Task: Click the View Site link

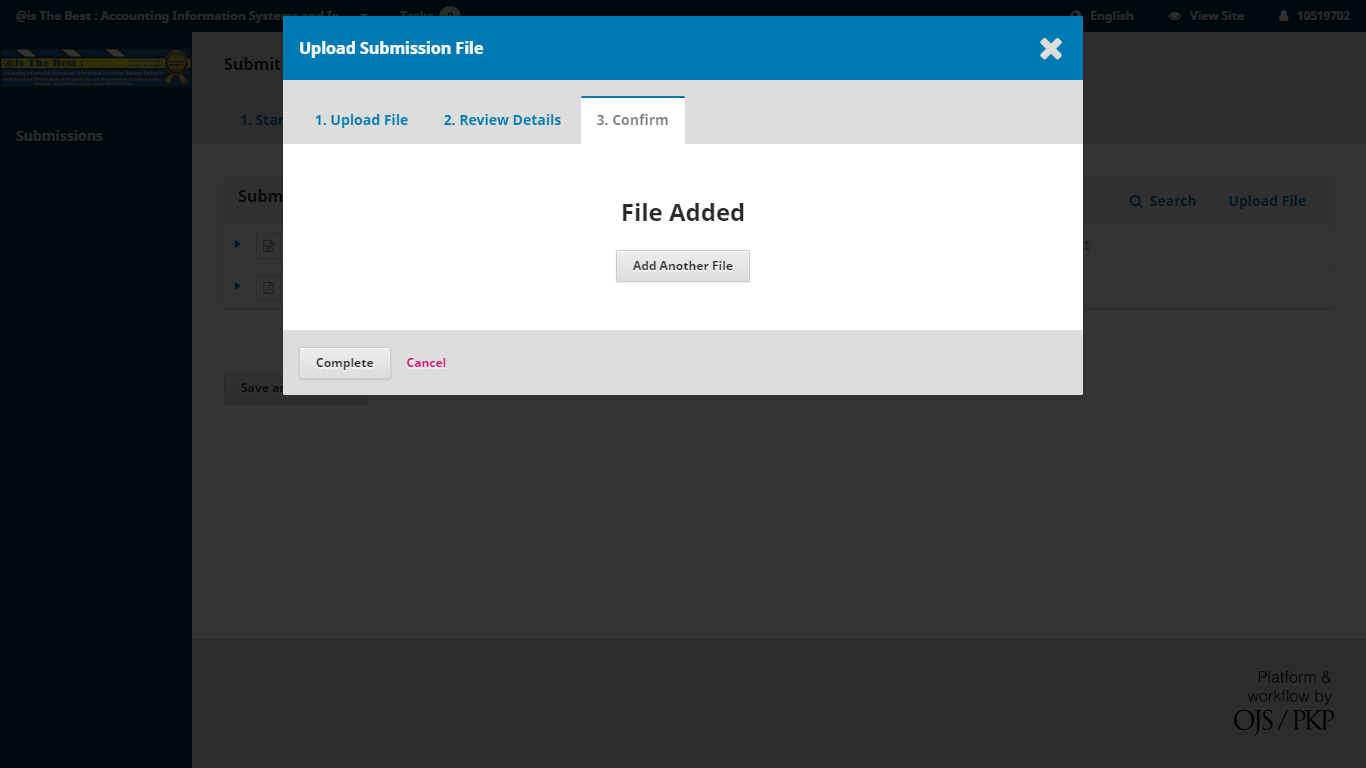Action: (x=1207, y=16)
